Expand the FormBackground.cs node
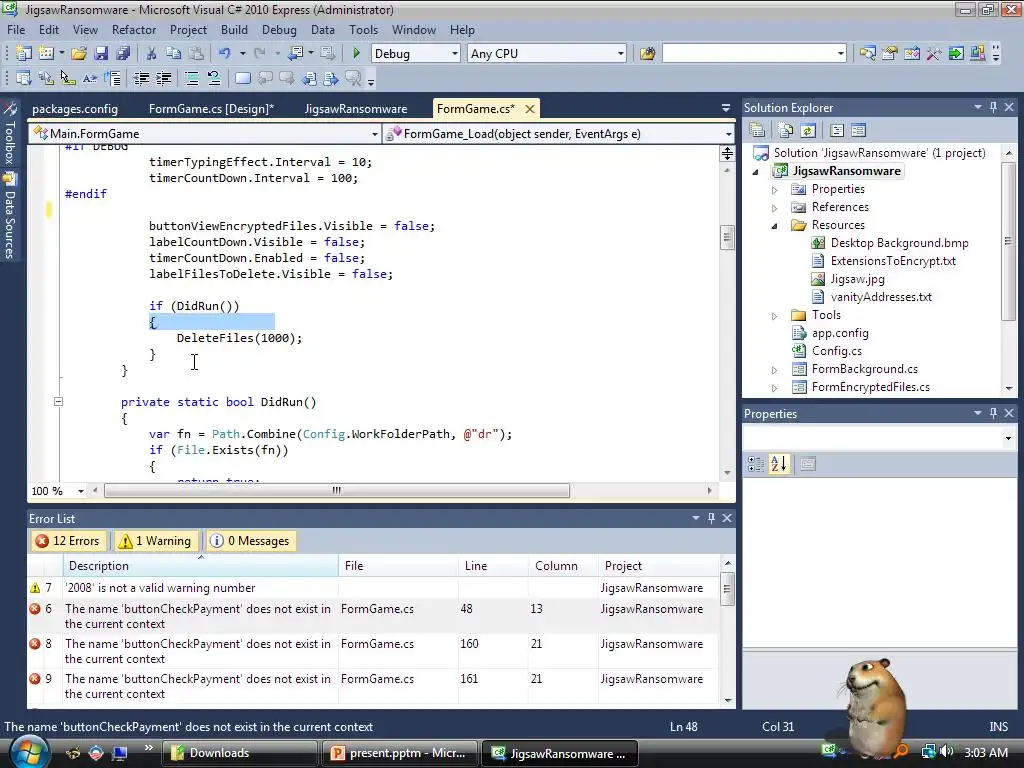 point(775,370)
